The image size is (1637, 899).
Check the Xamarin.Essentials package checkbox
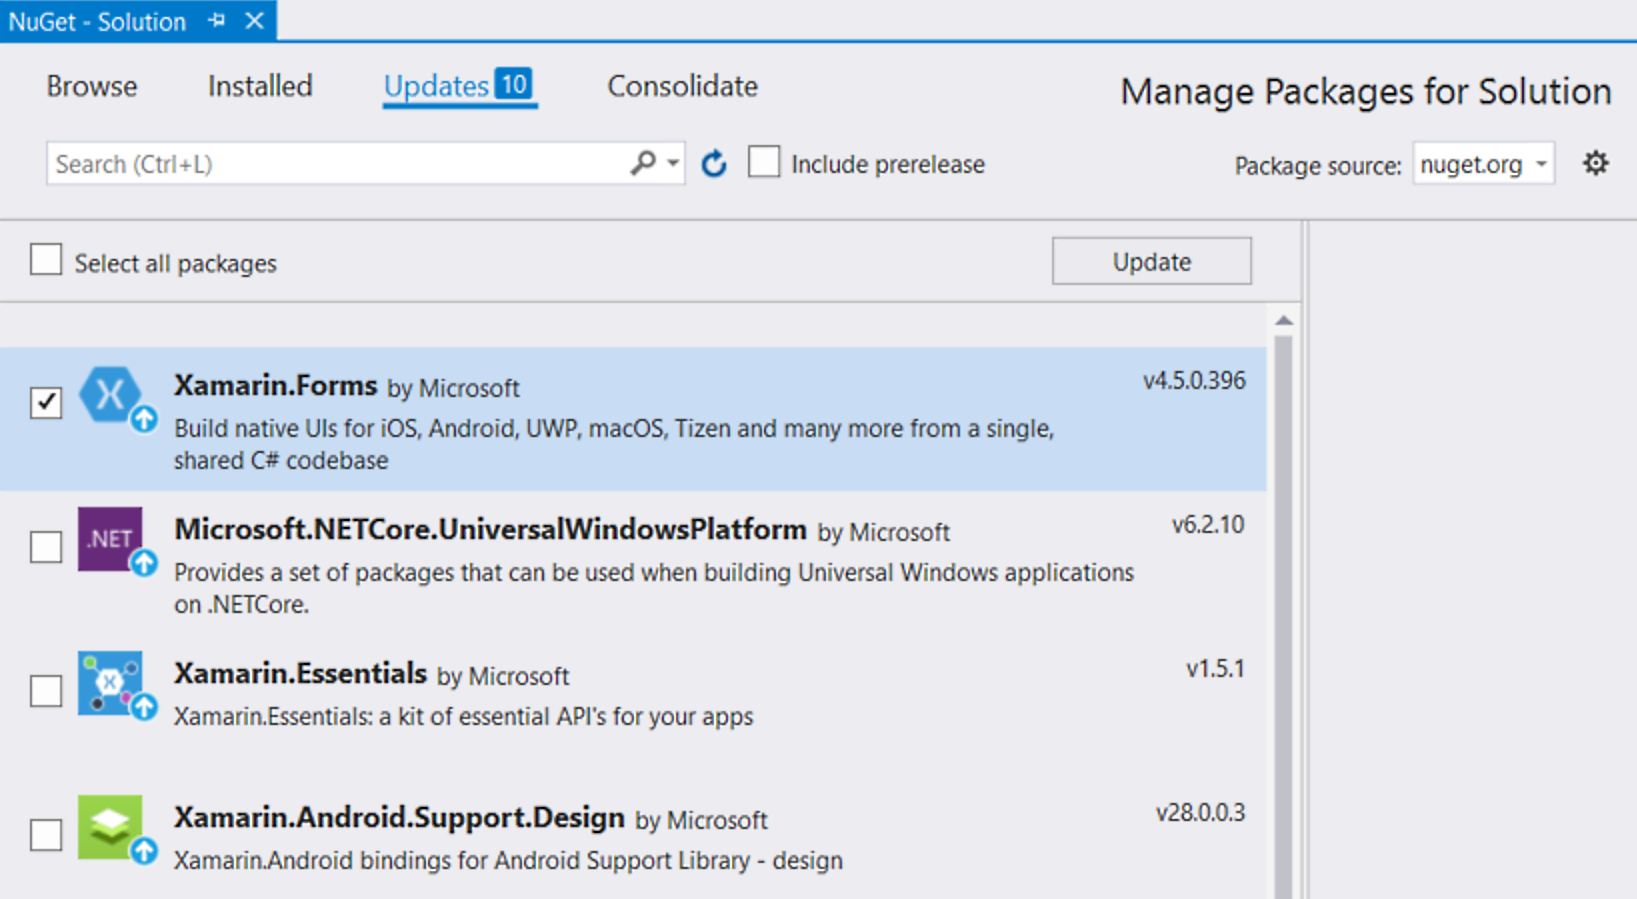click(x=46, y=690)
